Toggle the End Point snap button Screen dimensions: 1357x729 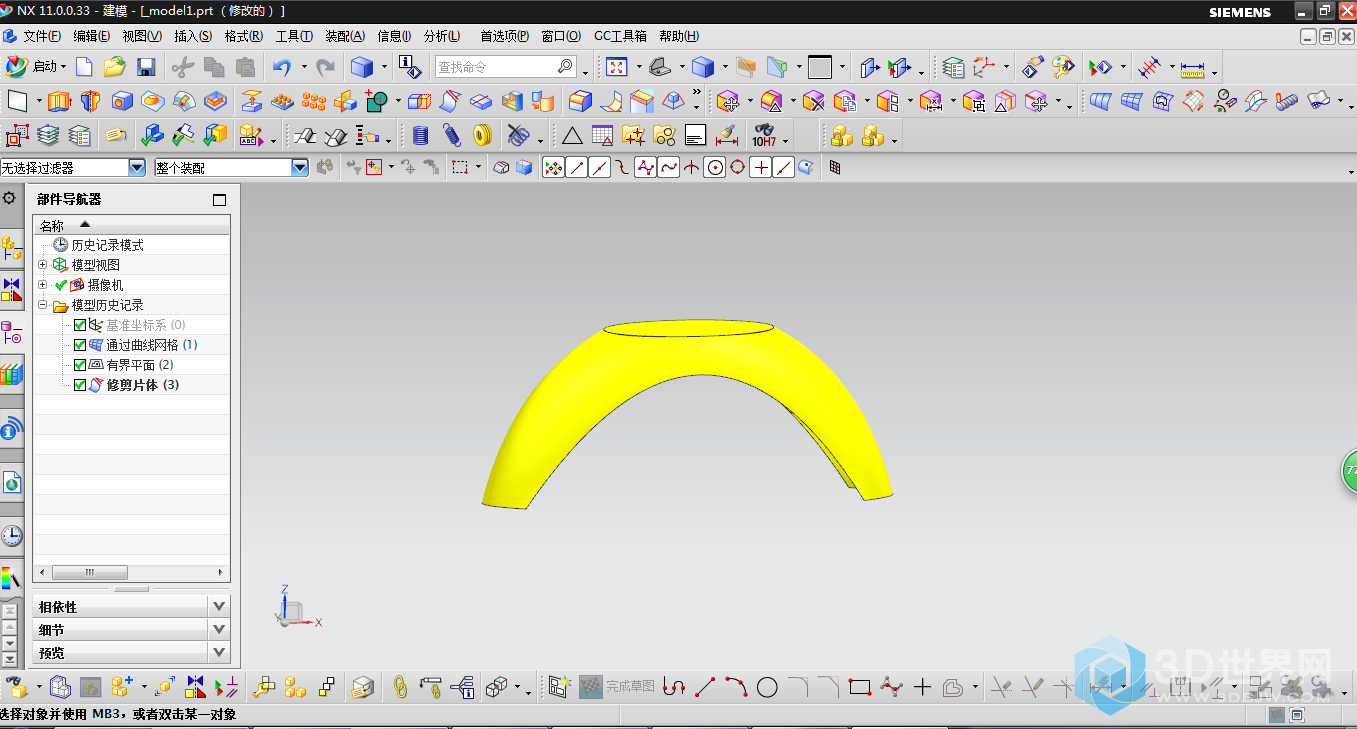point(577,168)
